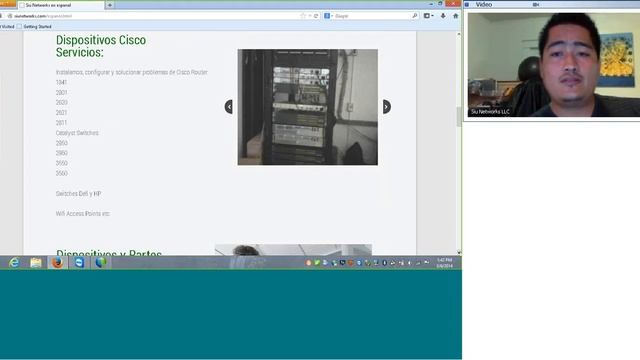Open the globe application in the taskbar
640x360 pixels.
tap(101, 262)
